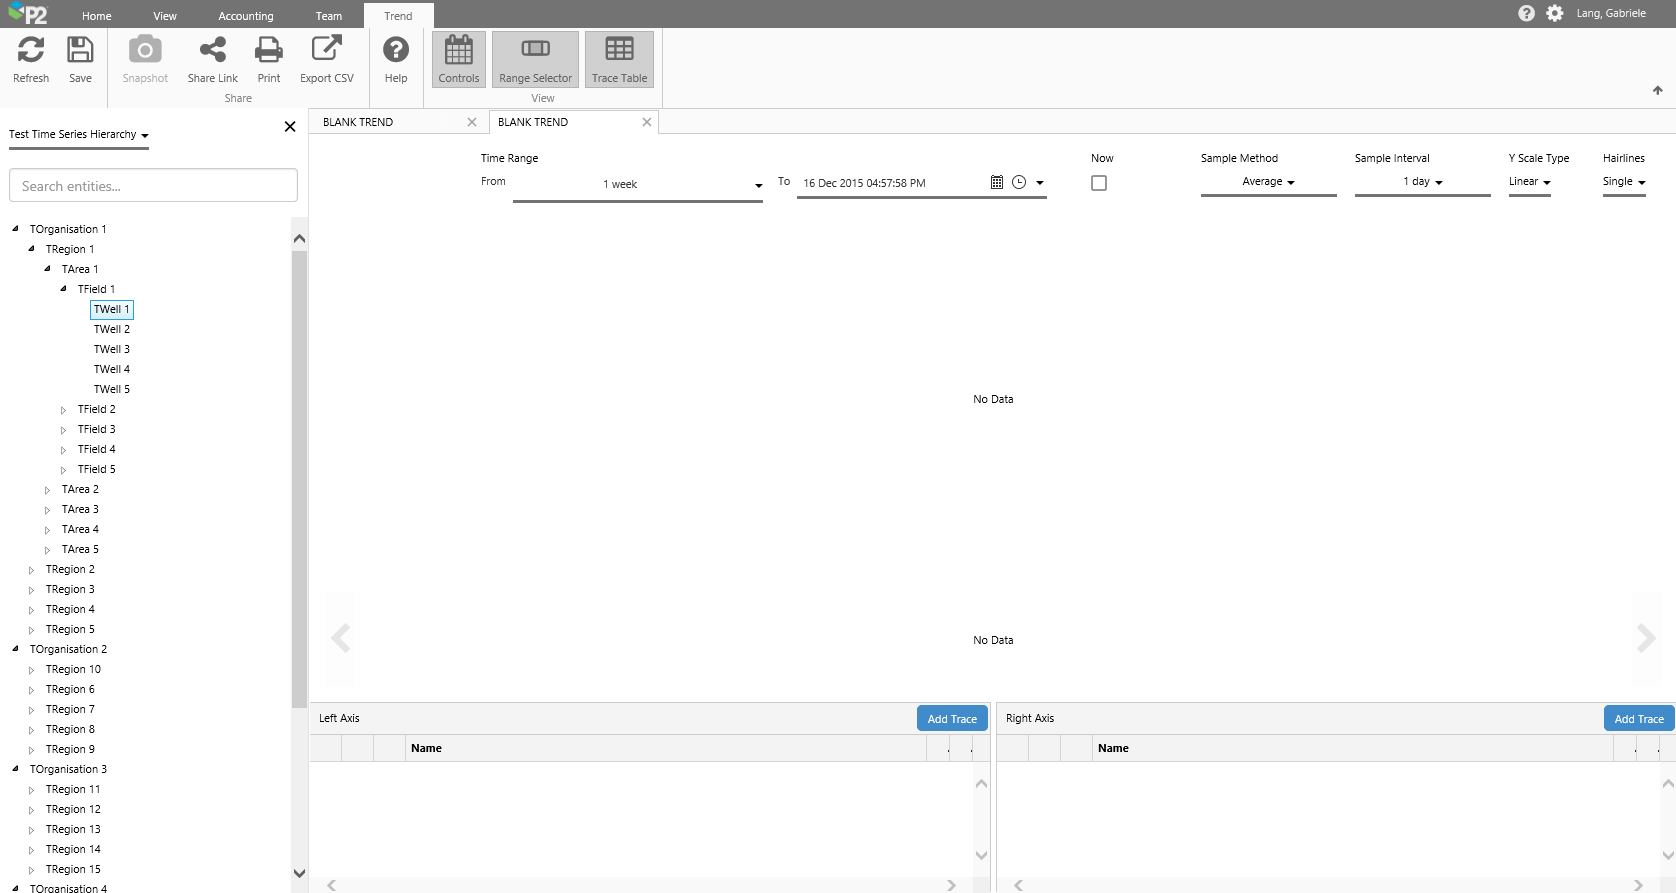
Task: Enable the Now checkbox
Action: pos(1099,183)
